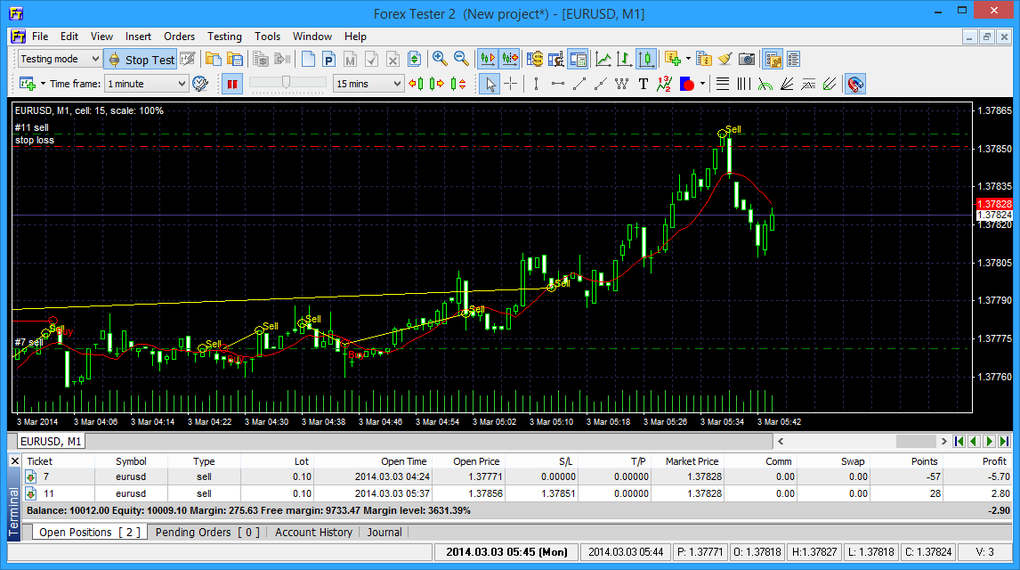Click the save project icon
The width and height of the screenshot is (1020, 570).
coord(234,59)
